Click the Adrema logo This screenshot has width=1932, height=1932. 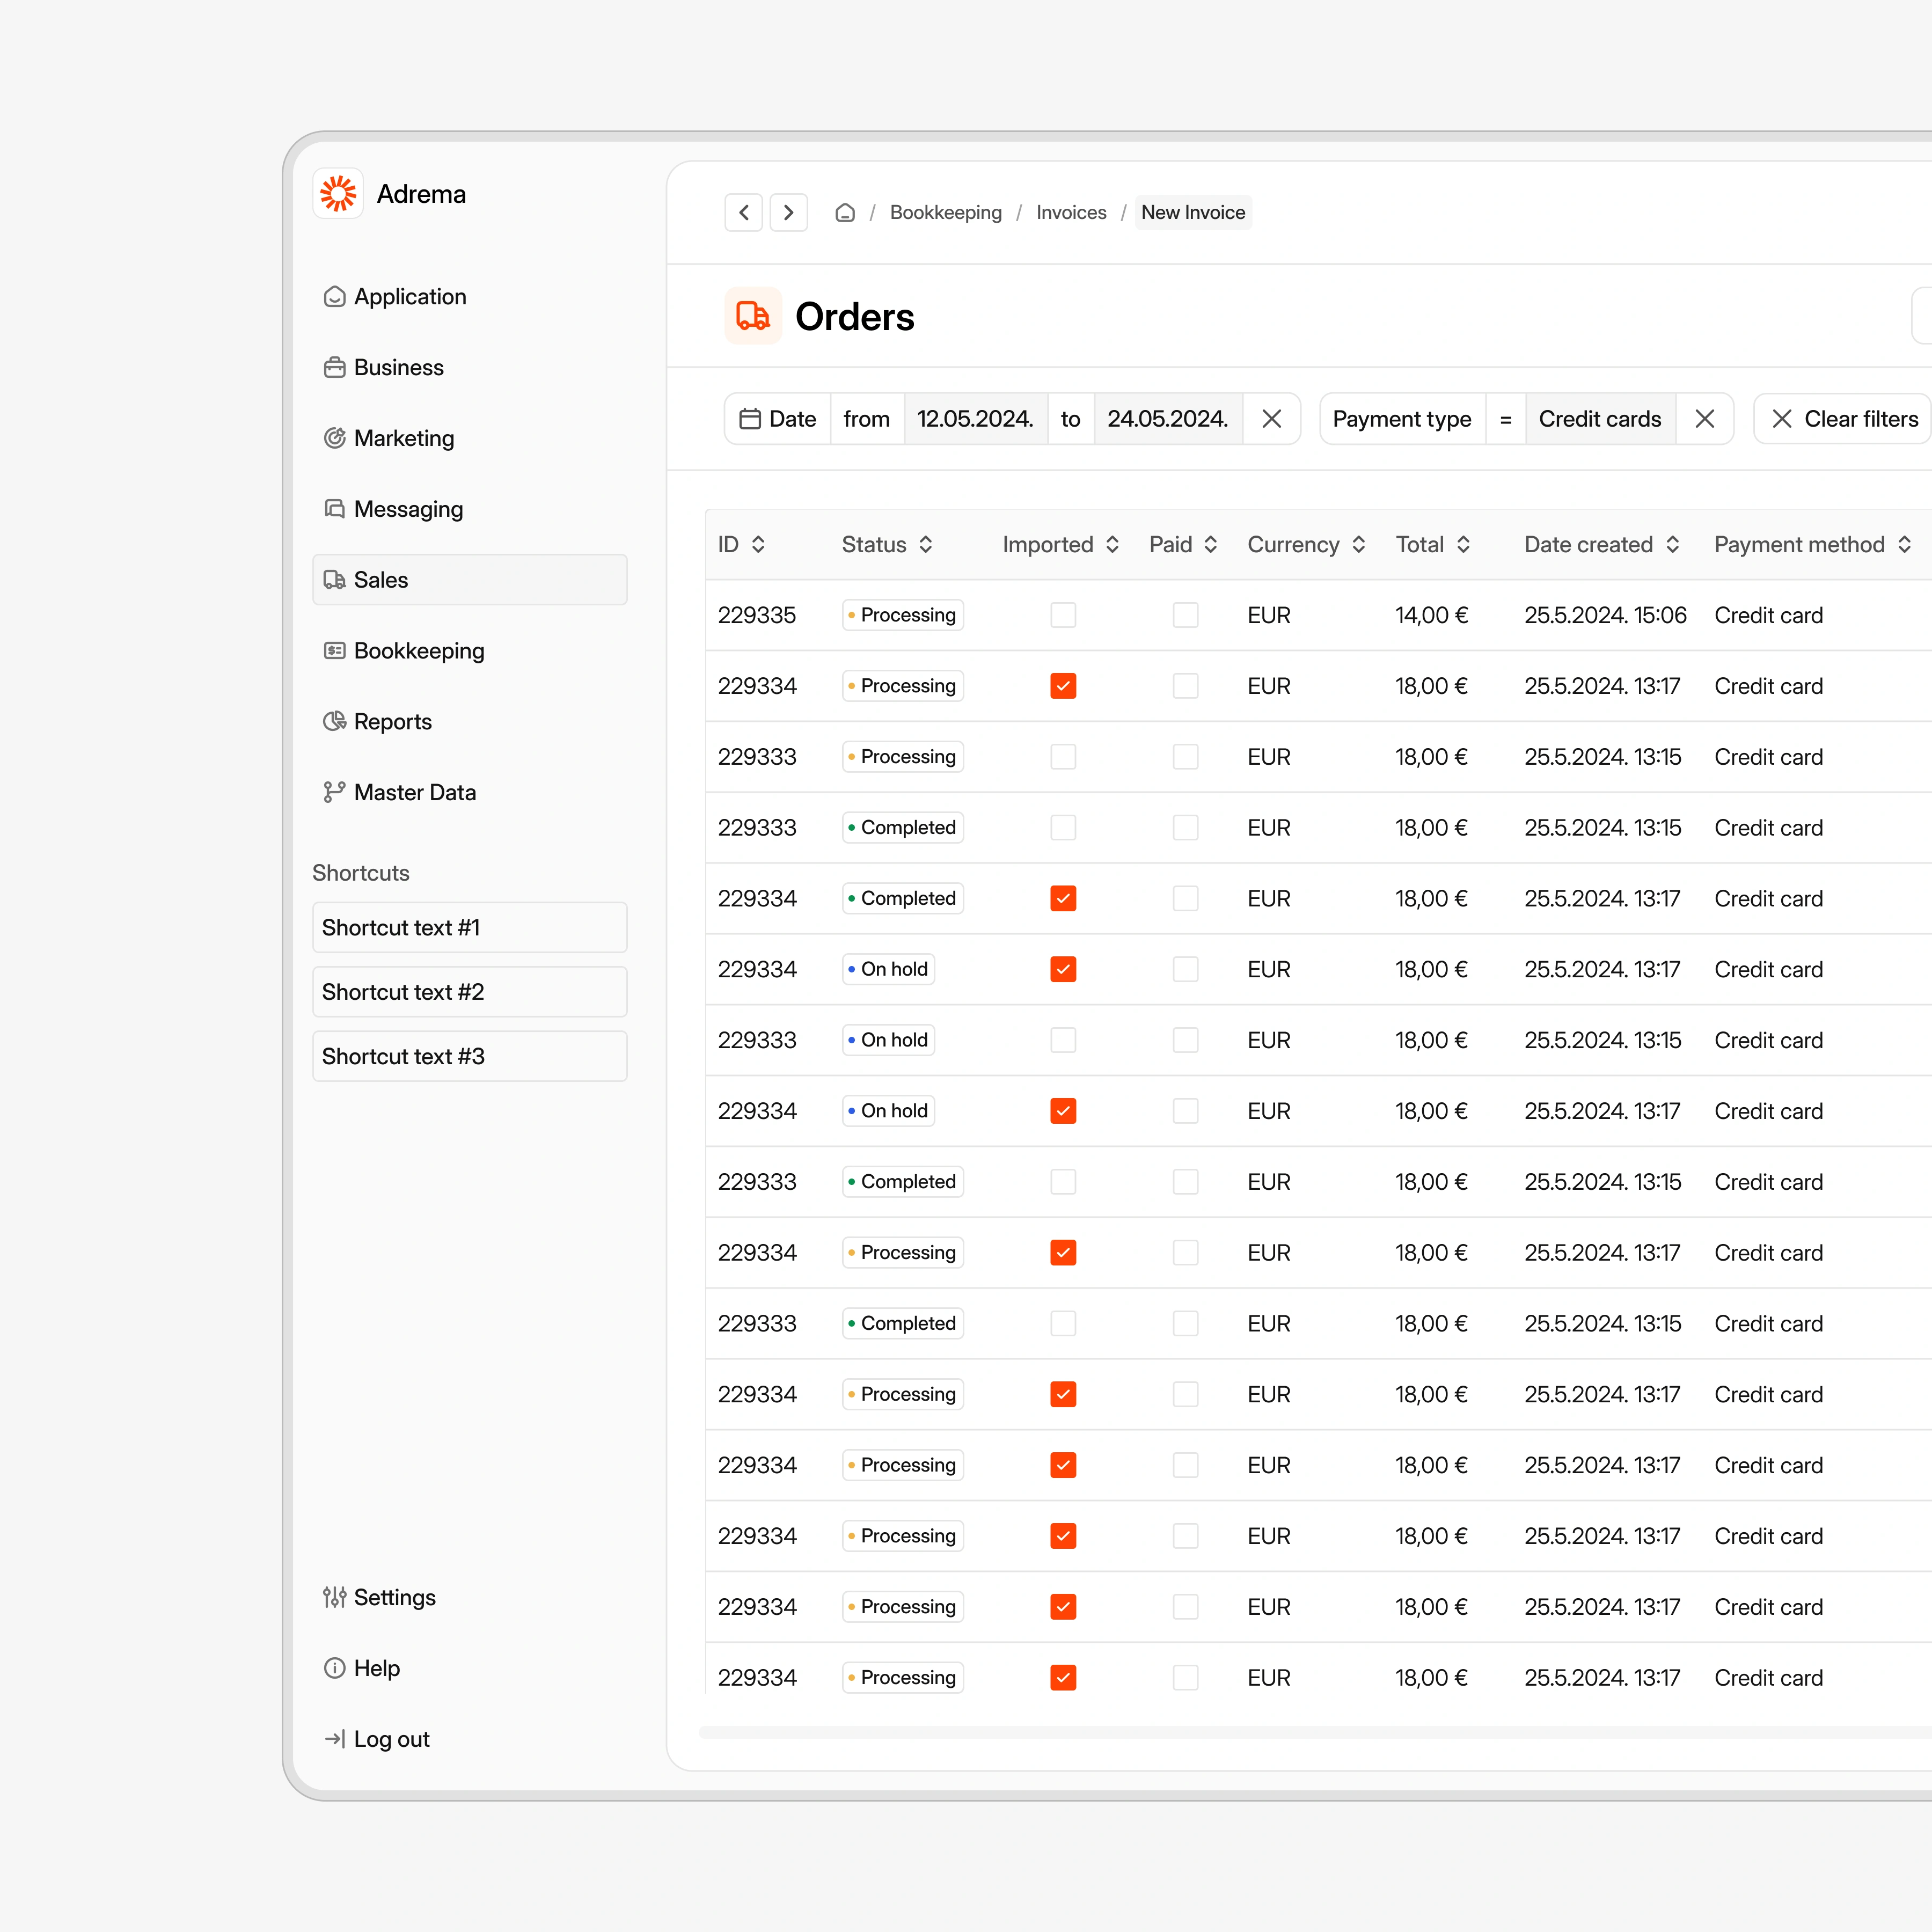click(338, 193)
